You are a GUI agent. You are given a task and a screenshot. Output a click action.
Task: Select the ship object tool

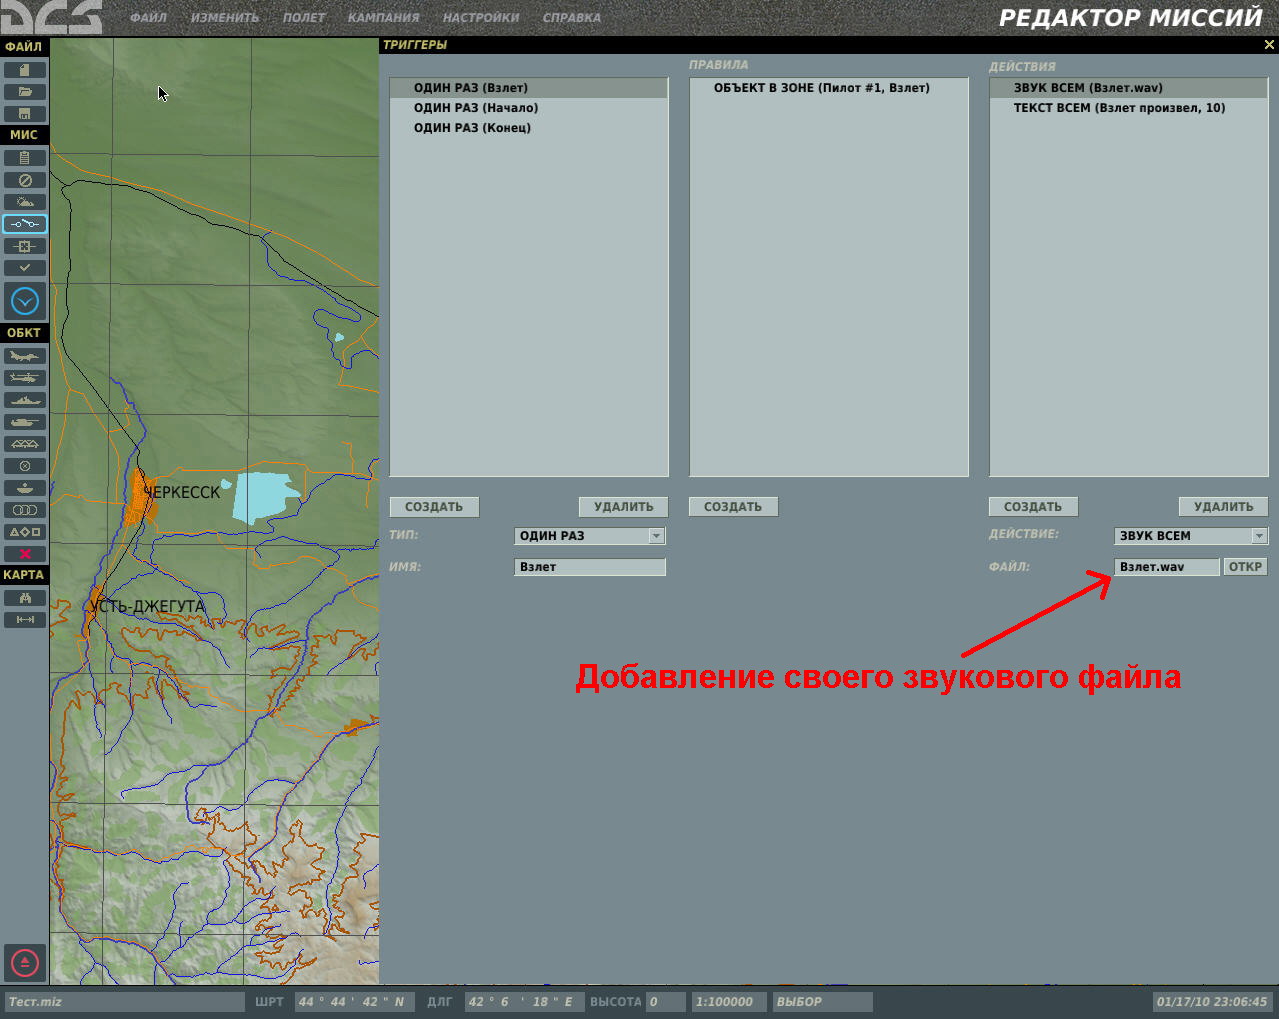click(25, 400)
